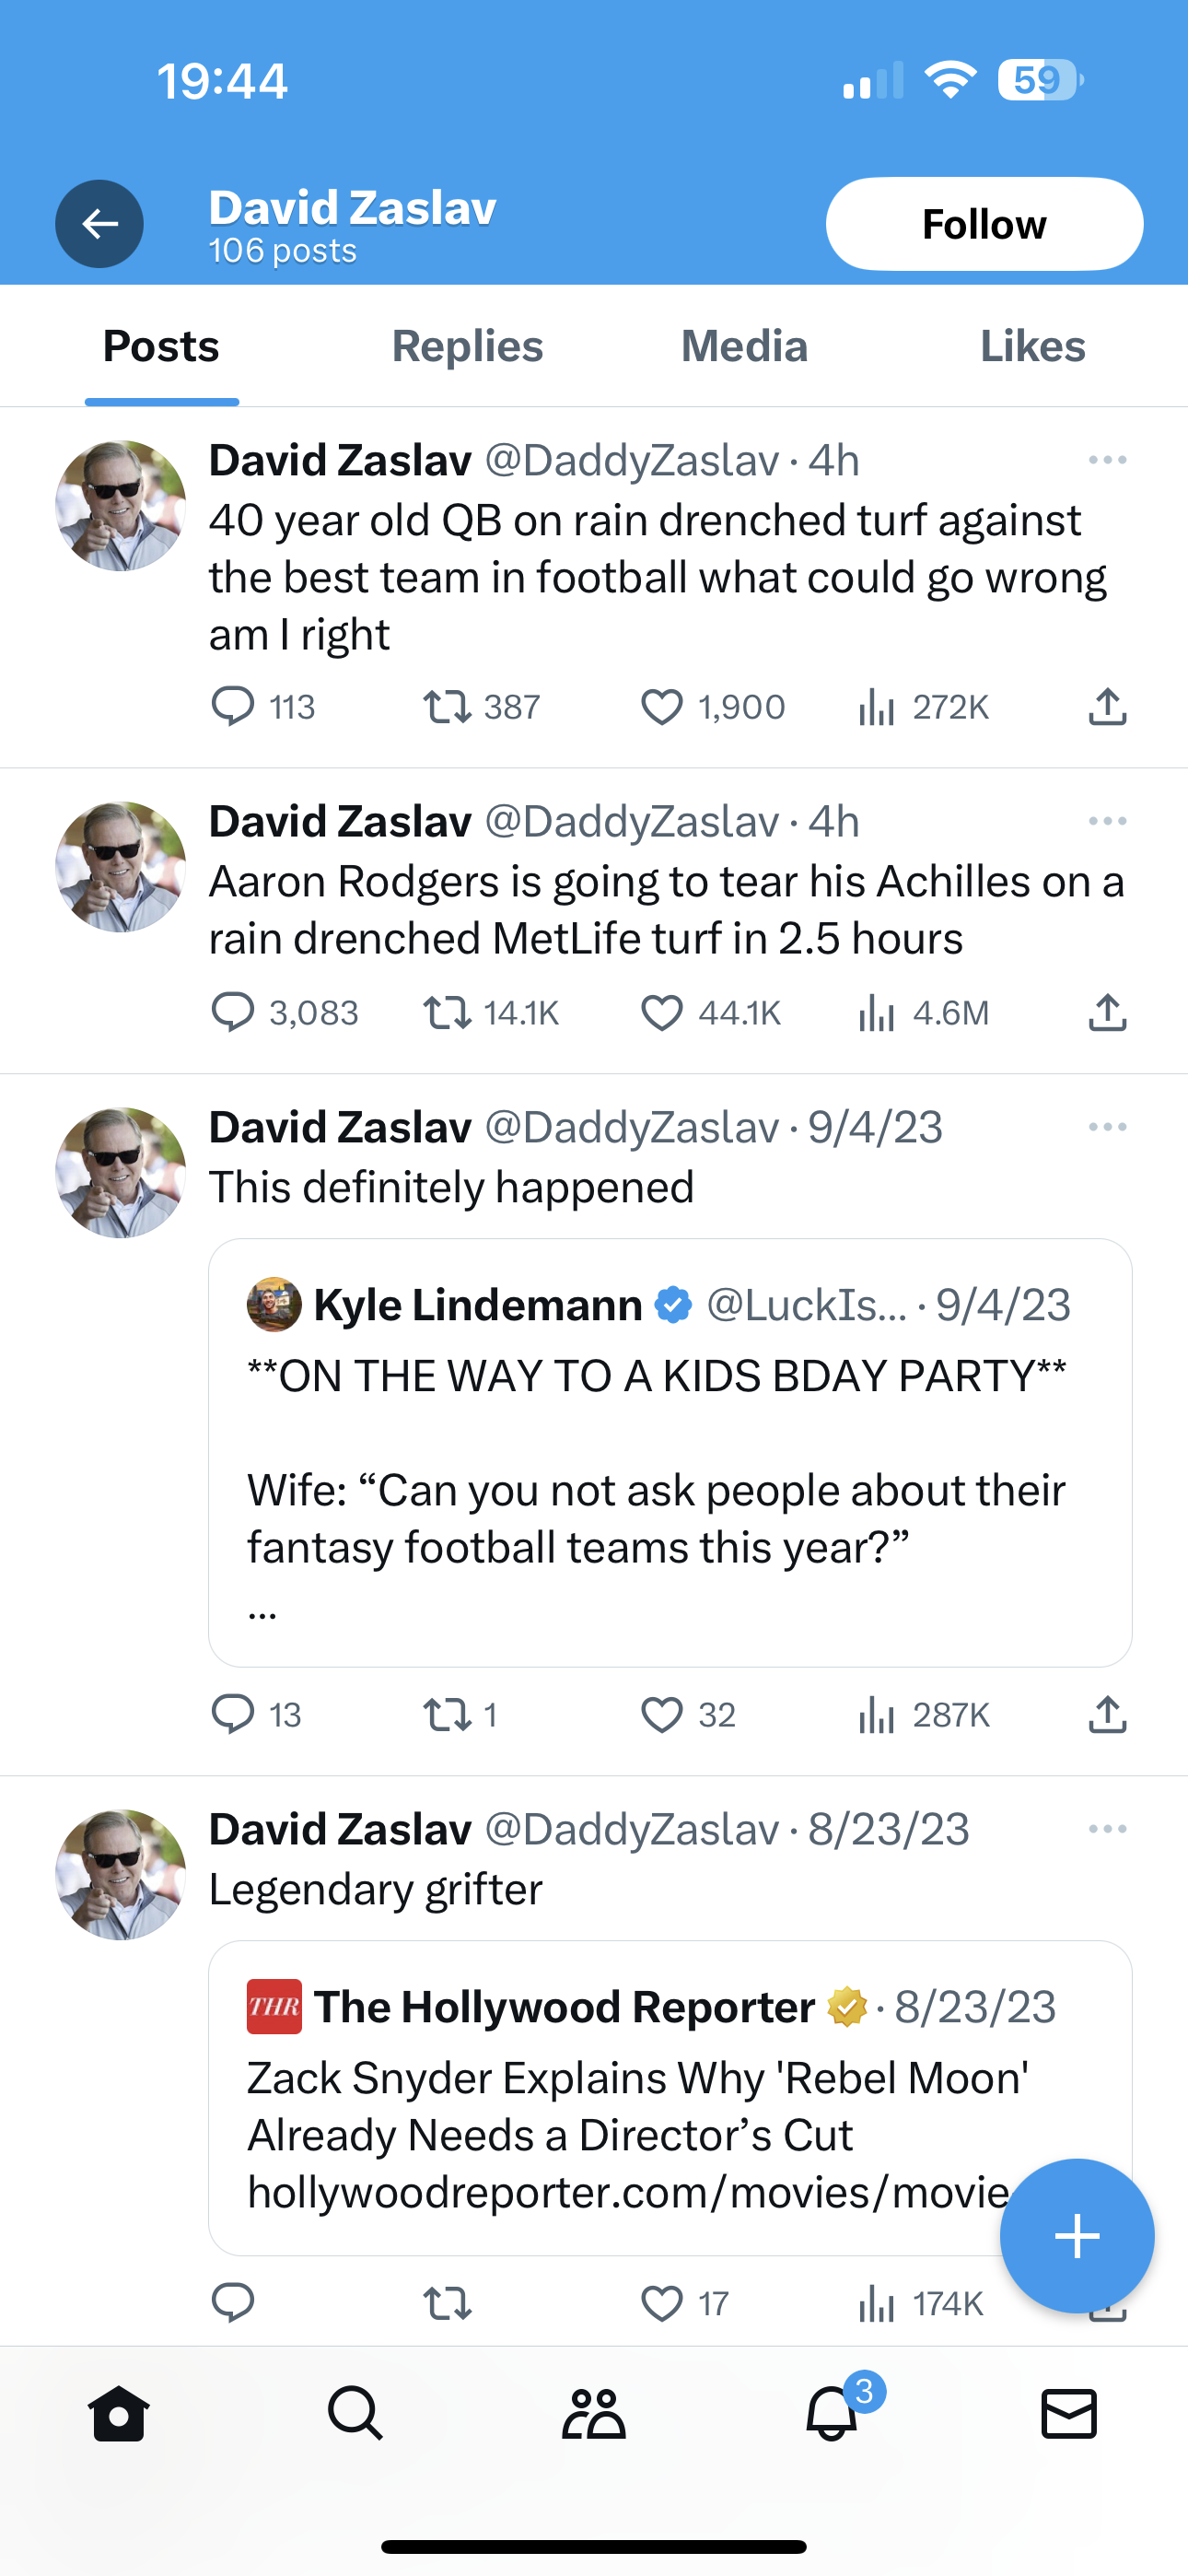This screenshot has width=1188, height=2576.
Task: Go to the Home feed
Action: pyautogui.click(x=119, y=2414)
